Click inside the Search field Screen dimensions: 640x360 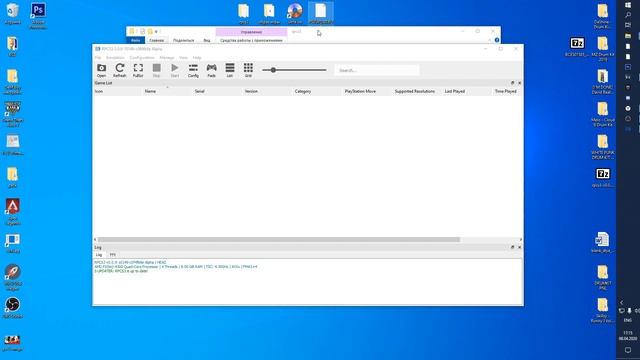(x=376, y=70)
